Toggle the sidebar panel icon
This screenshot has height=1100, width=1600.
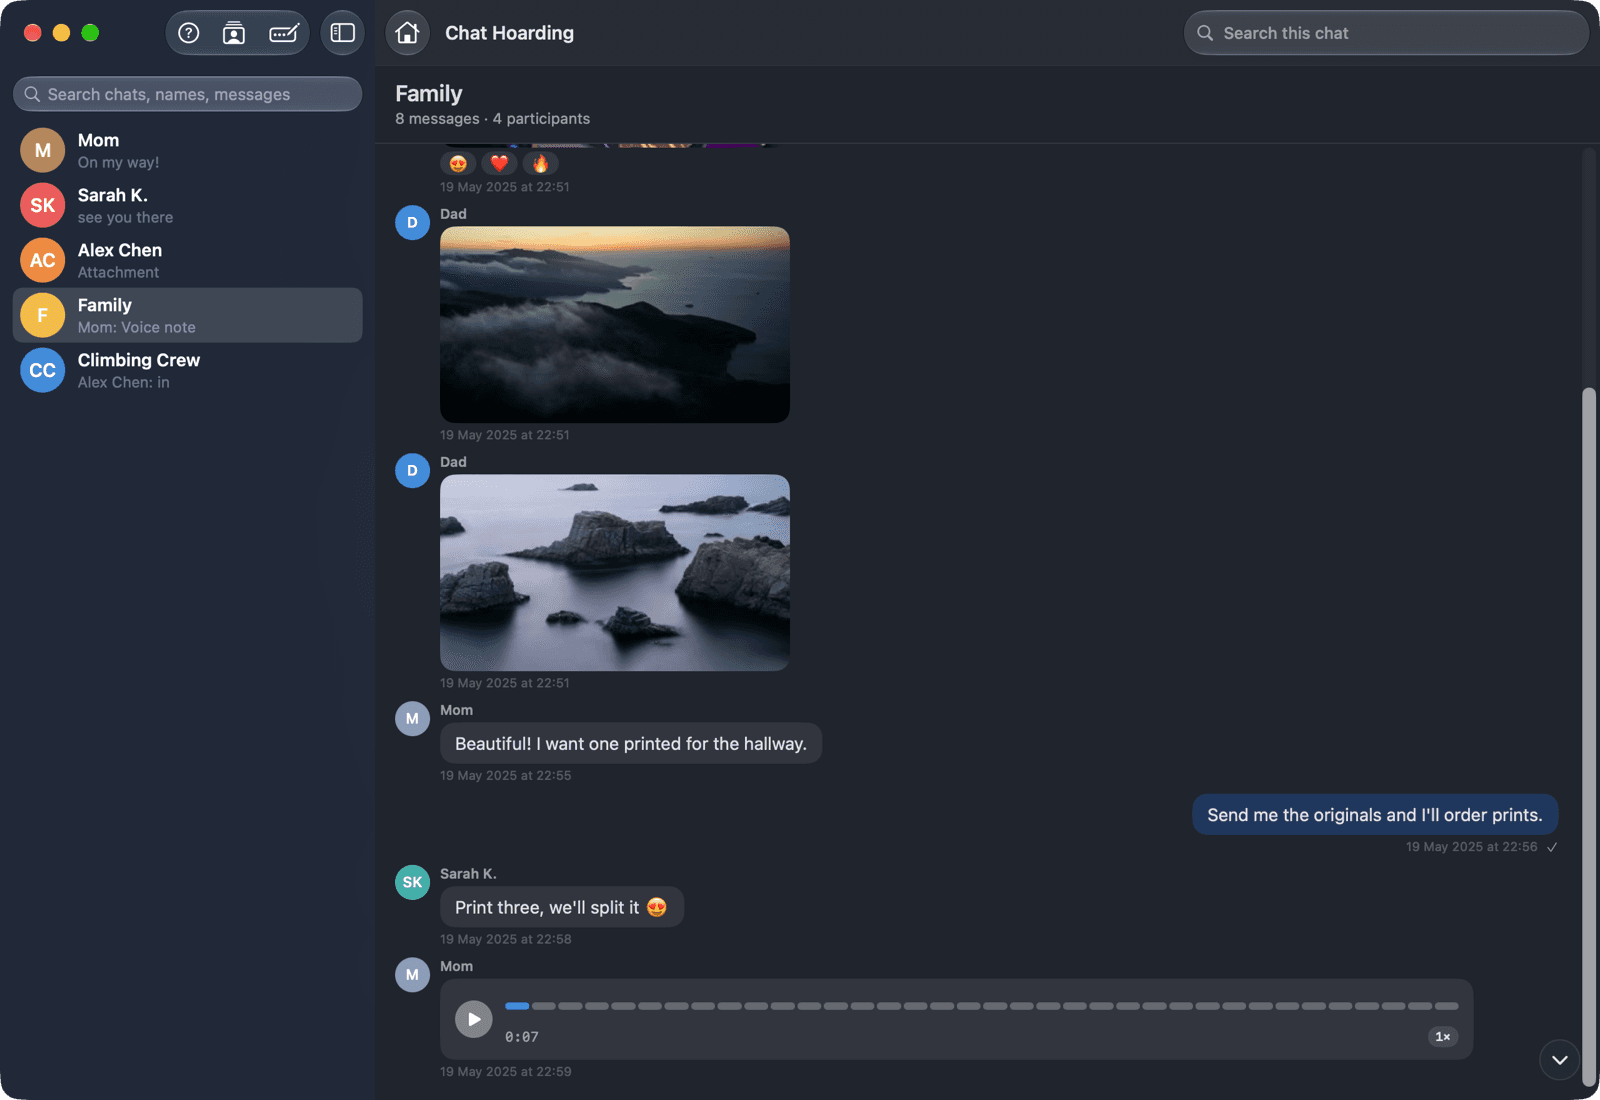pos(343,33)
